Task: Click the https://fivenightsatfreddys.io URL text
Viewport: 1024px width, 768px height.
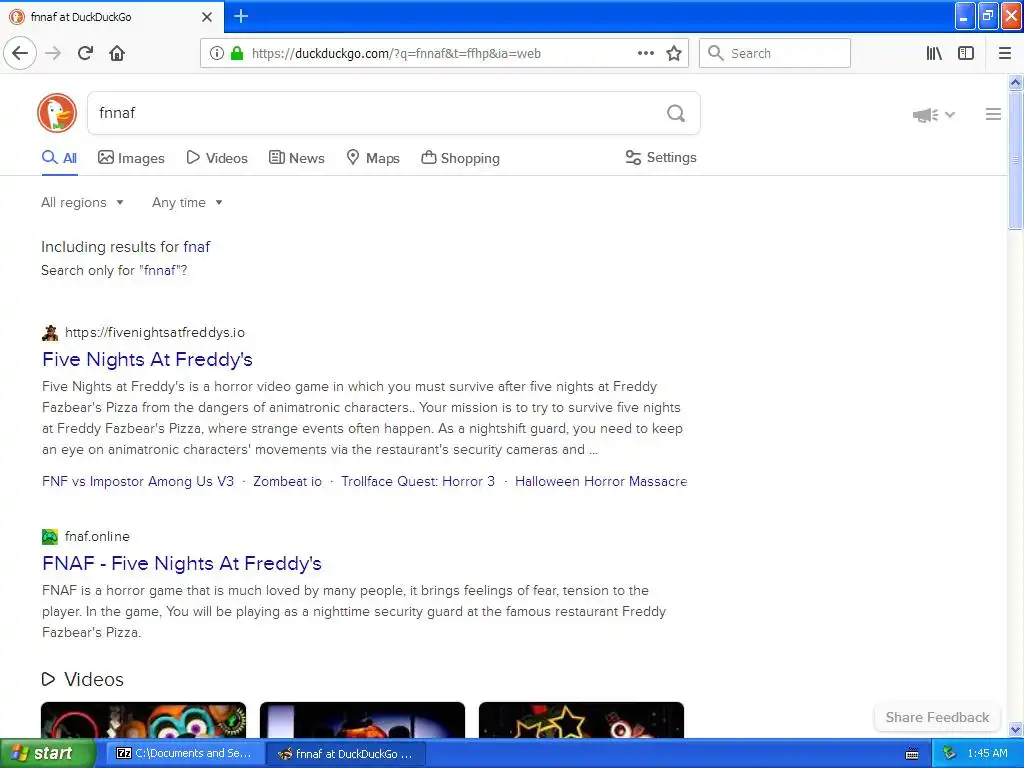Action: (155, 332)
